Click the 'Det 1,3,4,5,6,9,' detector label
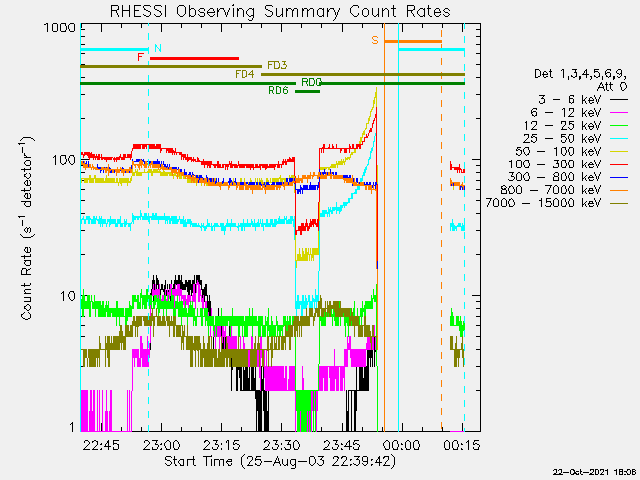This screenshot has height=480, width=640. click(580, 74)
